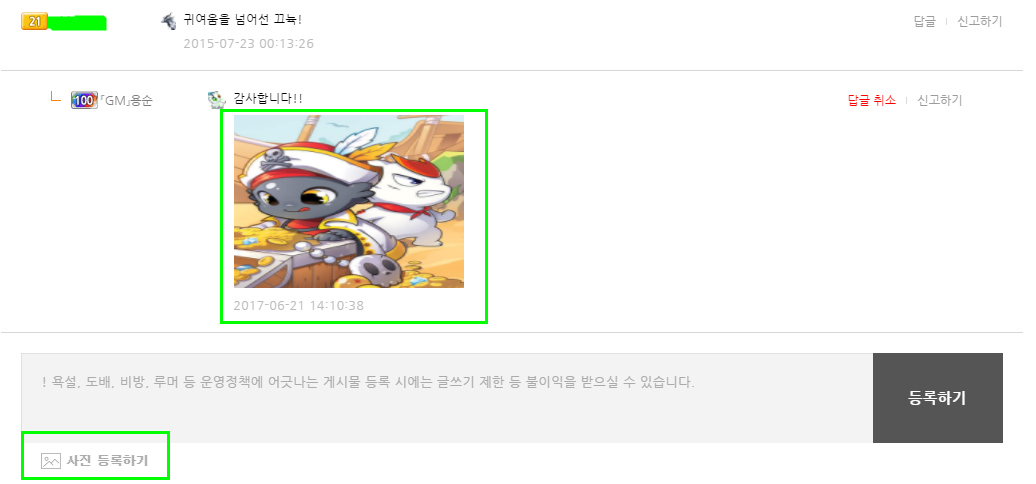Screen dimensions: 1036x484
Task: Click the picture icon for 사진 등록하기
Action: (51, 461)
